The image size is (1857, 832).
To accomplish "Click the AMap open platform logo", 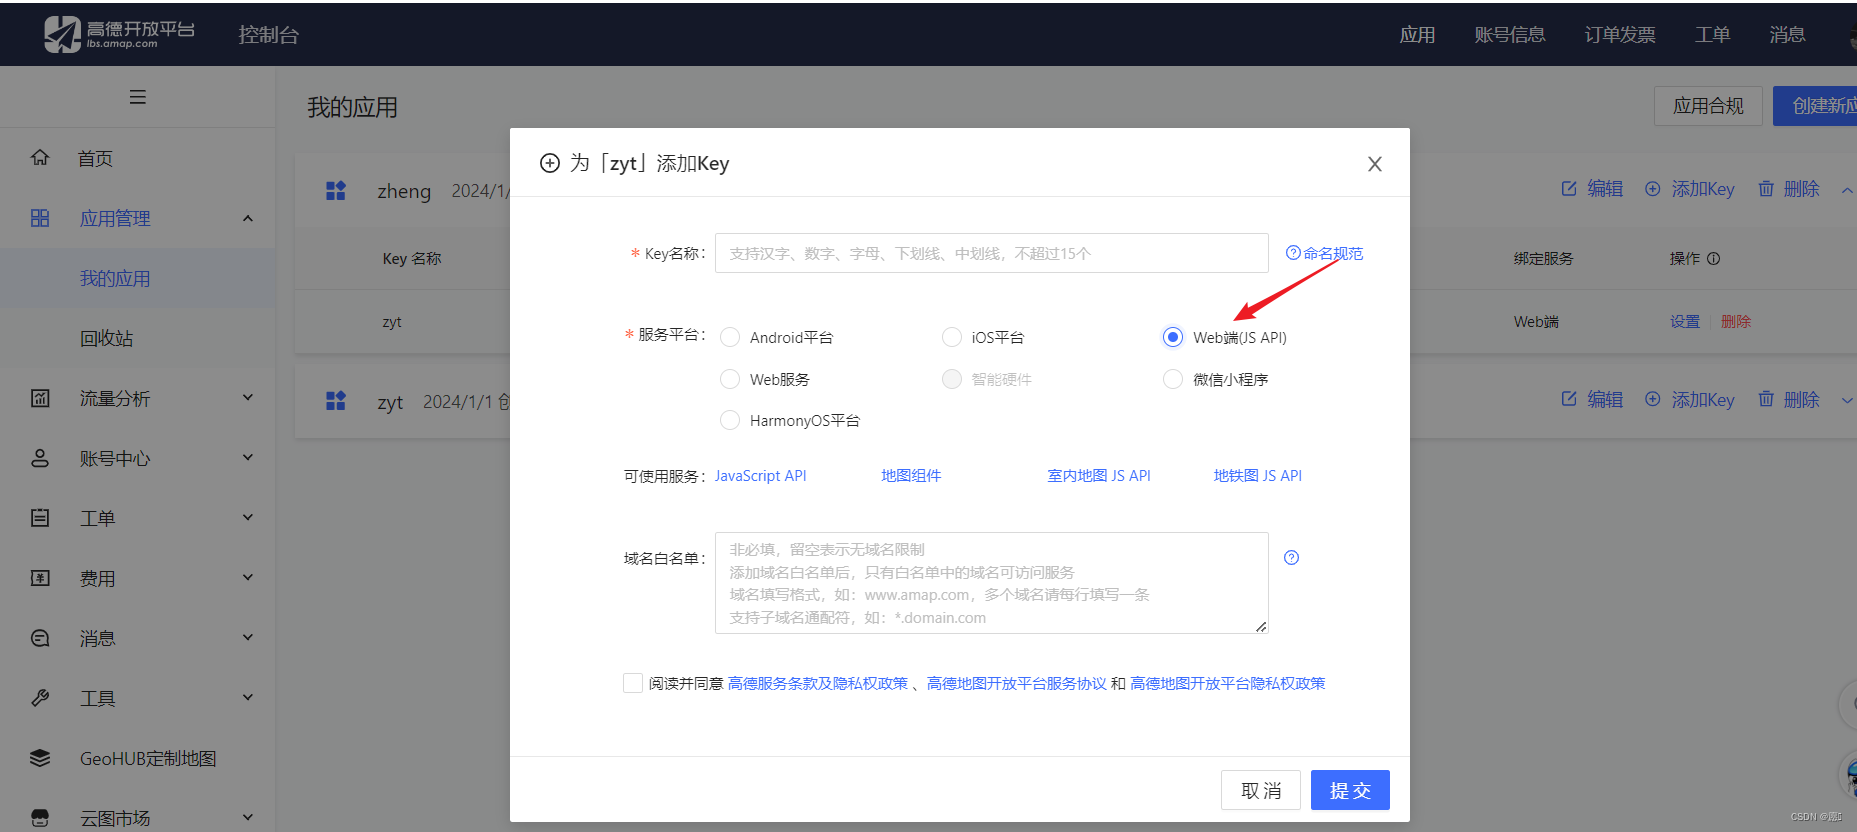I will tap(119, 34).
